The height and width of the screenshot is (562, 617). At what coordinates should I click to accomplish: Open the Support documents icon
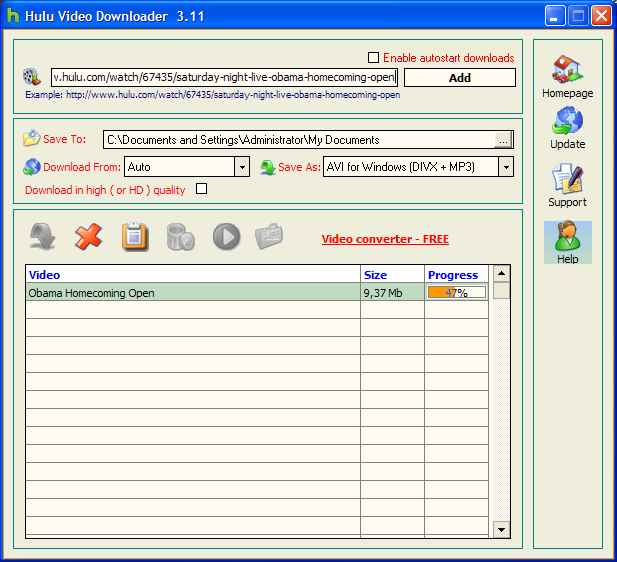pyautogui.click(x=567, y=179)
